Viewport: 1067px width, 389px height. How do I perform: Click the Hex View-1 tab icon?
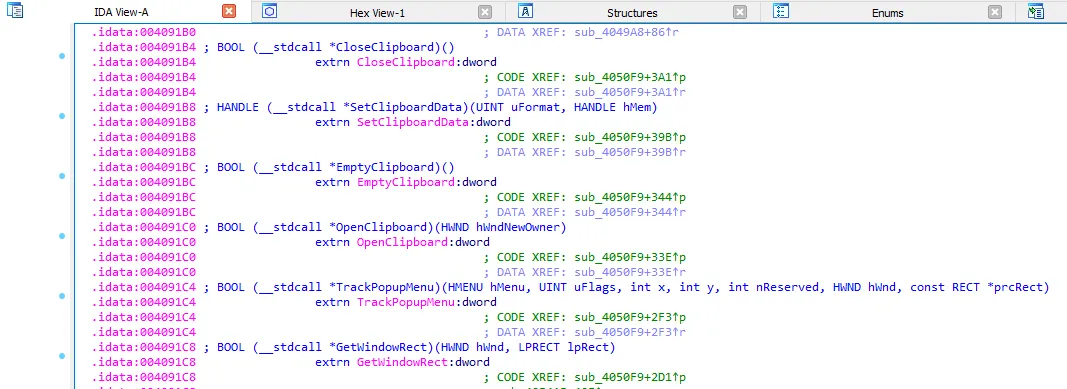(269, 11)
